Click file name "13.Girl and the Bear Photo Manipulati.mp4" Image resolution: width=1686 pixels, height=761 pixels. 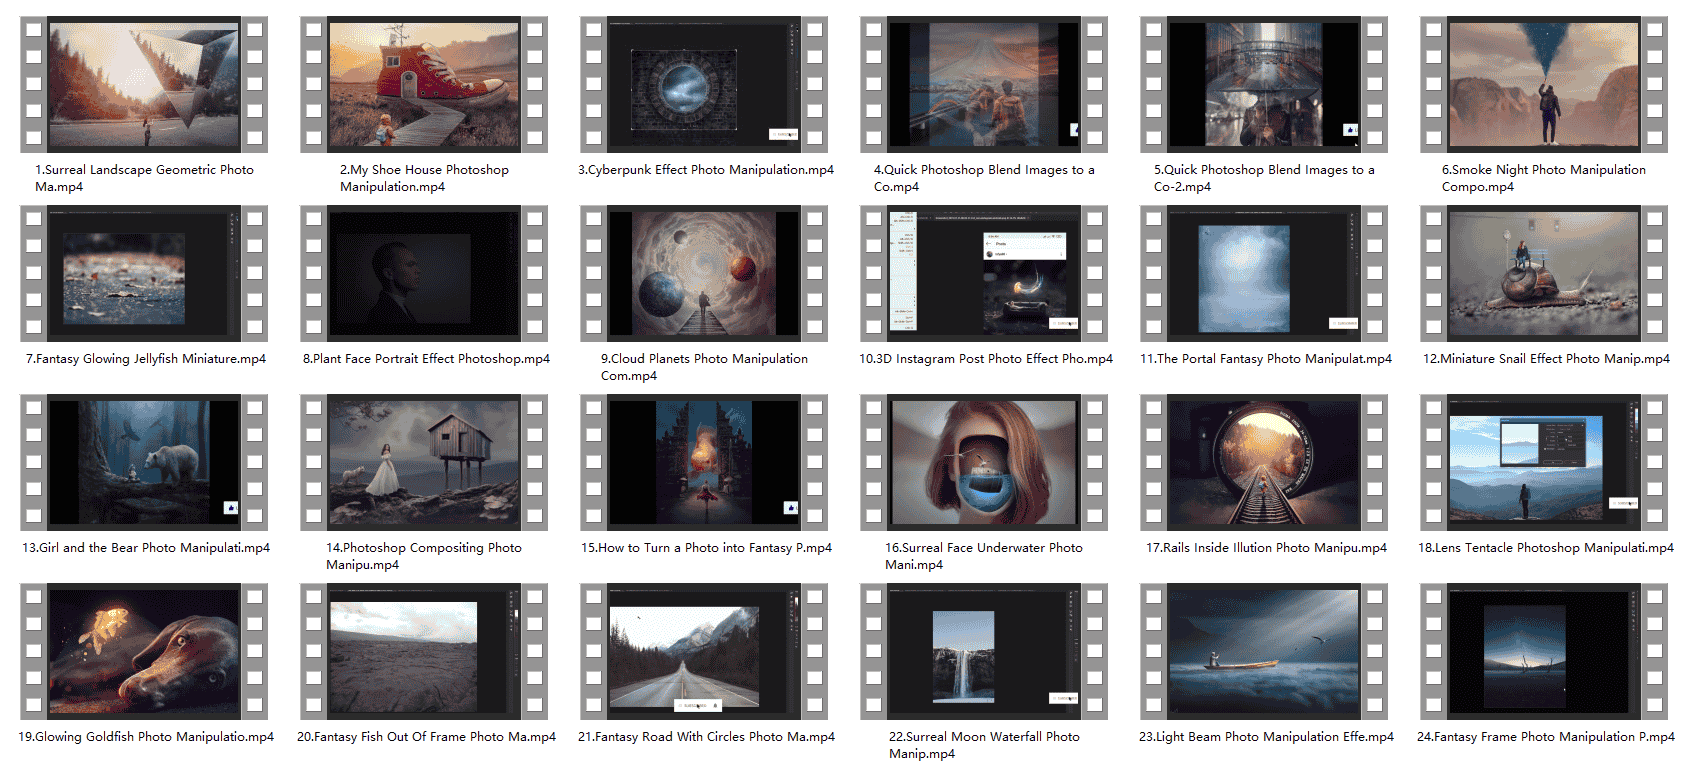146,548
